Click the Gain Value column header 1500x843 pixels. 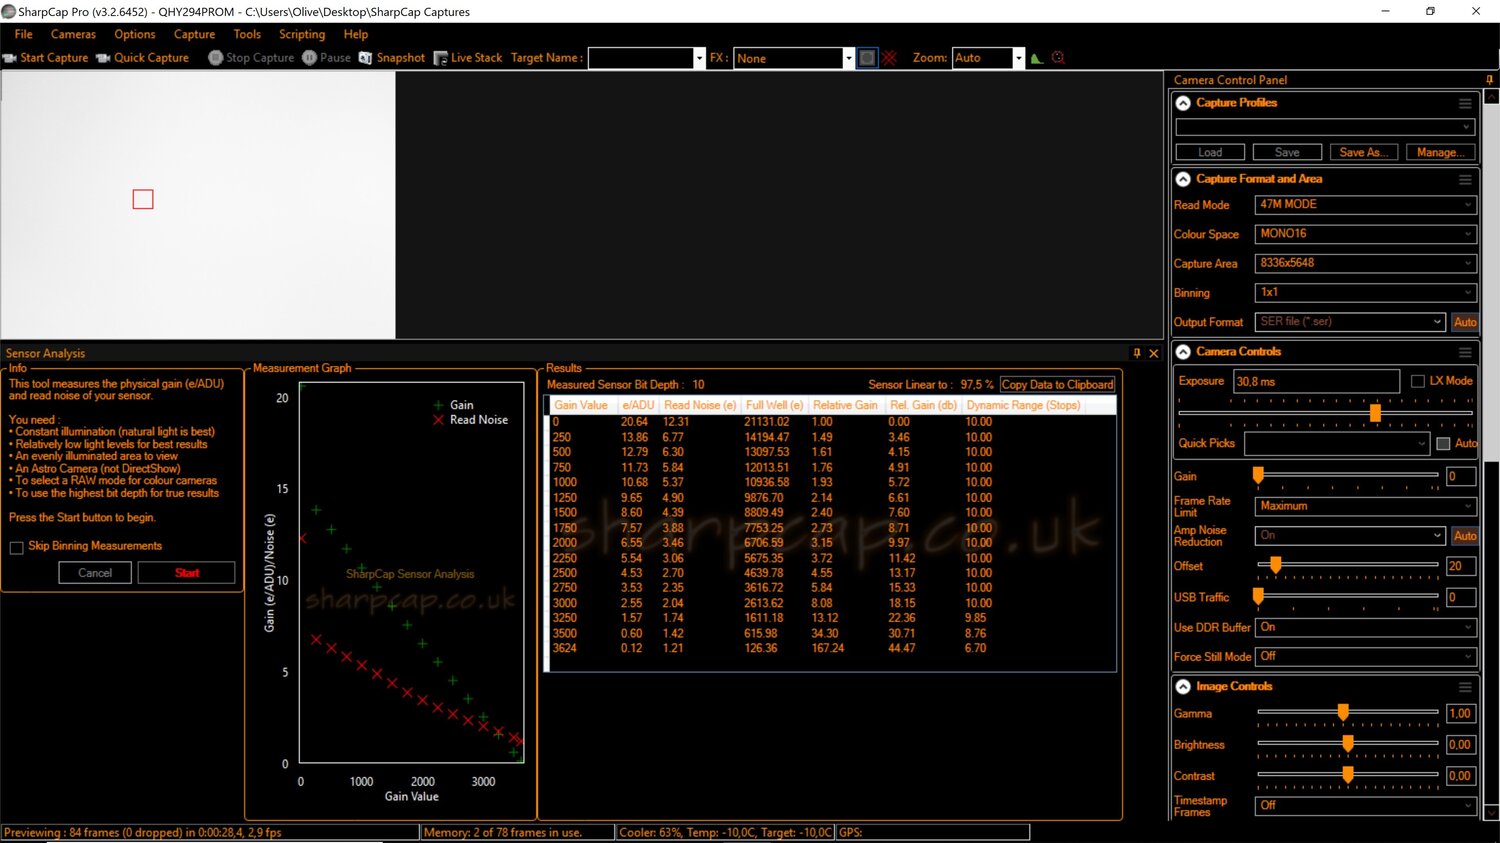[x=581, y=406]
